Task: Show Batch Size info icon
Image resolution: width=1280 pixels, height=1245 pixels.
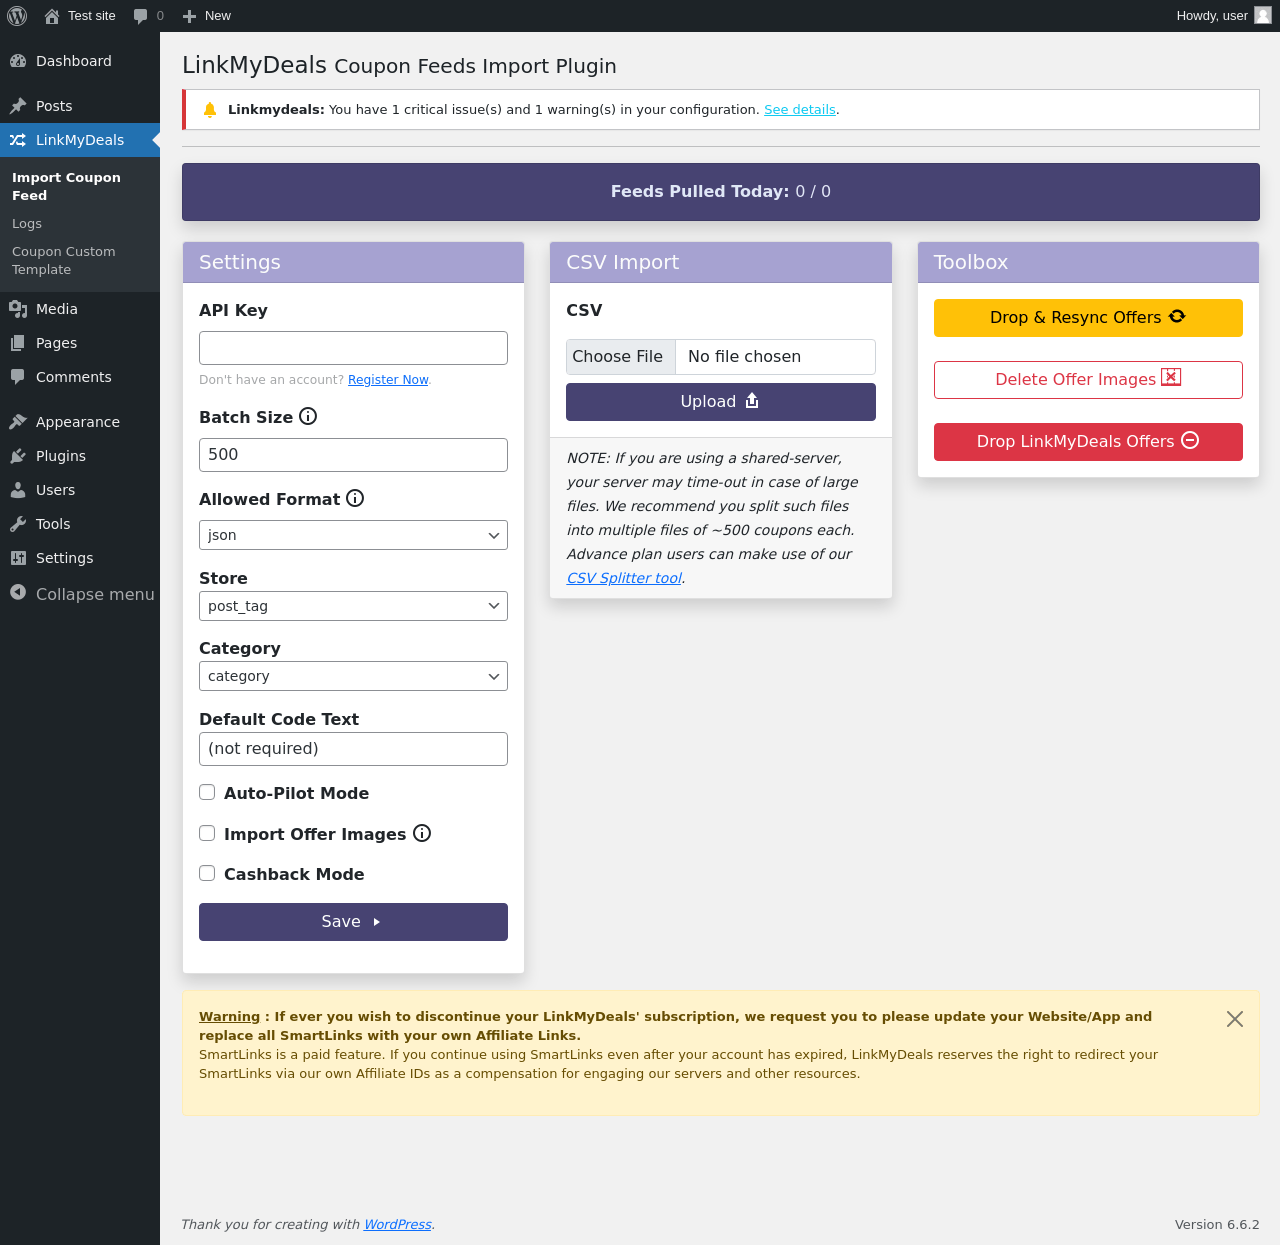Action: click(308, 416)
